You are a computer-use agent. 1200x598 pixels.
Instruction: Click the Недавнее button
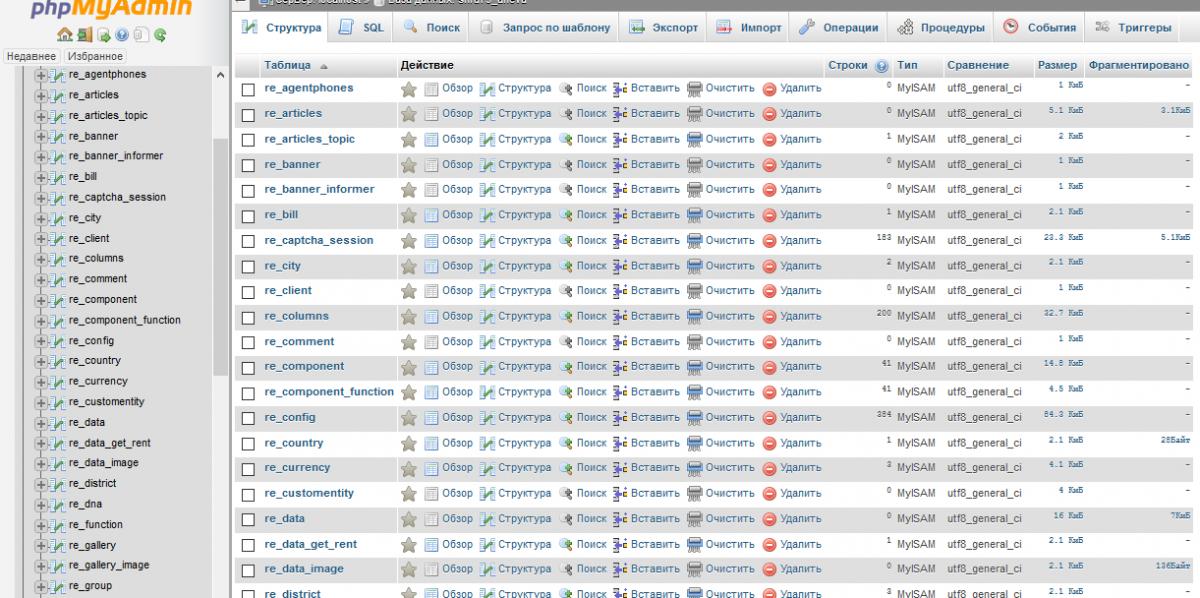[32, 56]
